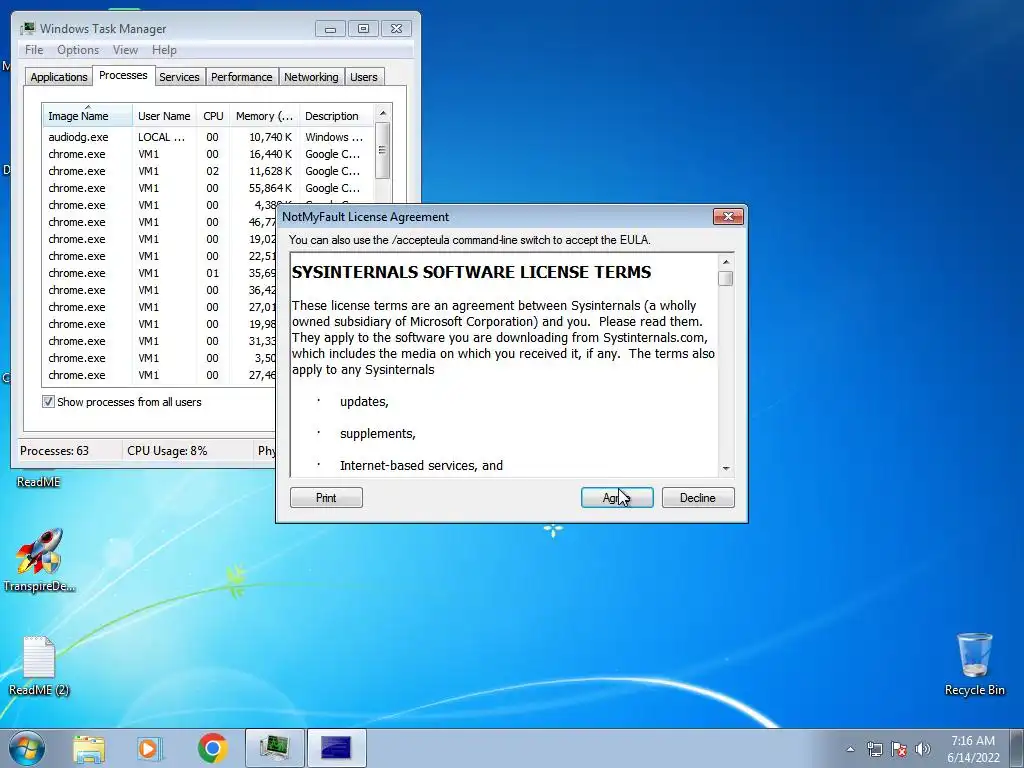Click the network tray icon
The height and width of the screenshot is (768, 1024).
pos(874,749)
